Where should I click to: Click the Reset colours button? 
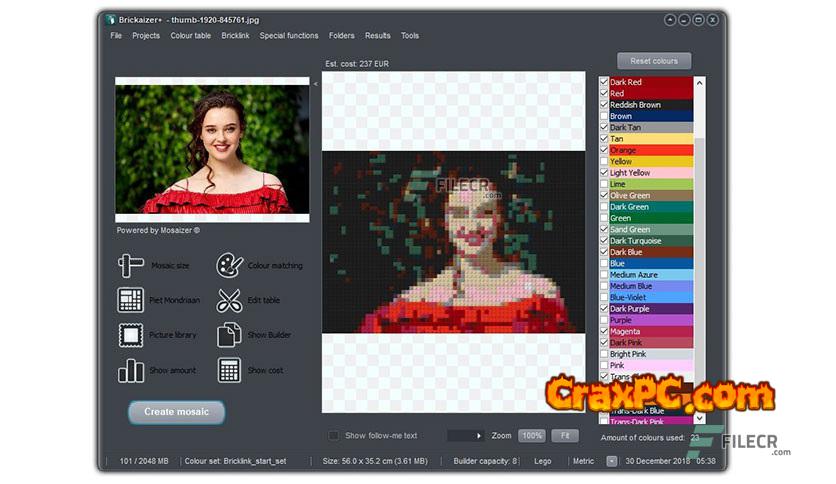coord(654,61)
